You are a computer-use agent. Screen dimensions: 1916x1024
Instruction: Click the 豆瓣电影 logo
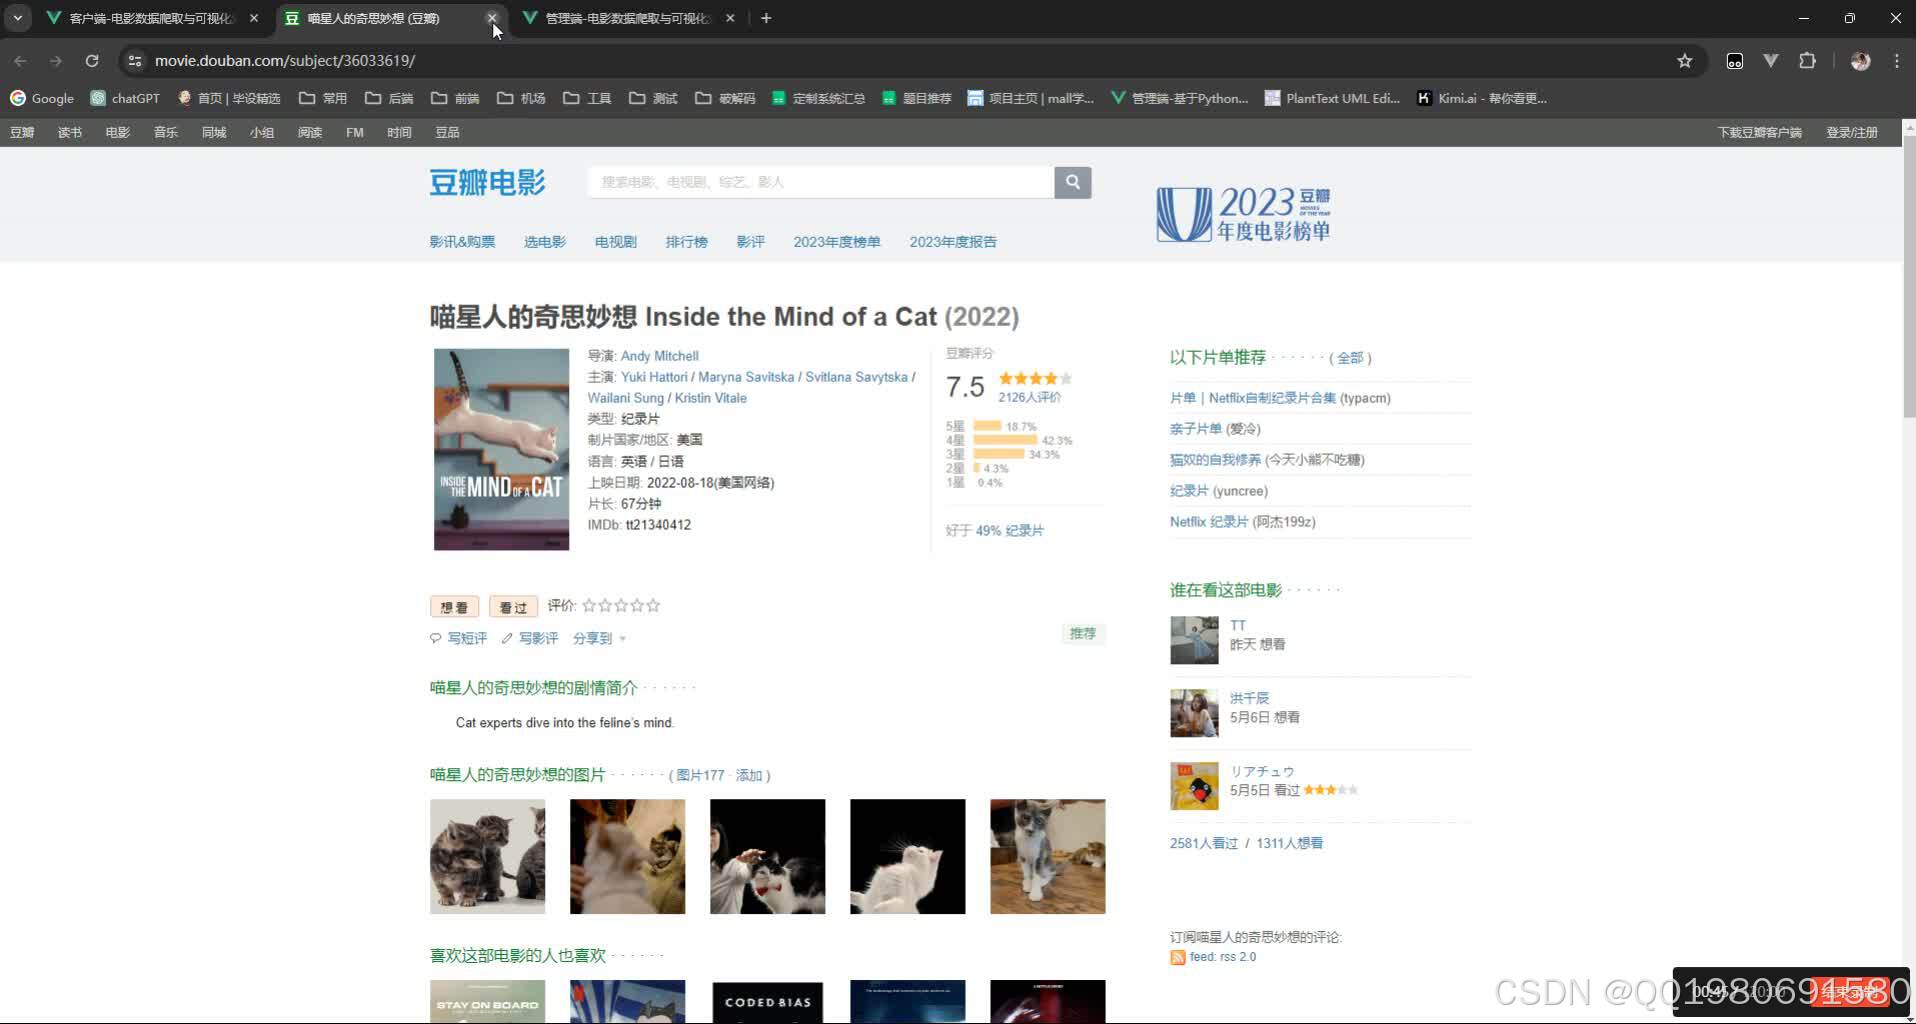488,183
